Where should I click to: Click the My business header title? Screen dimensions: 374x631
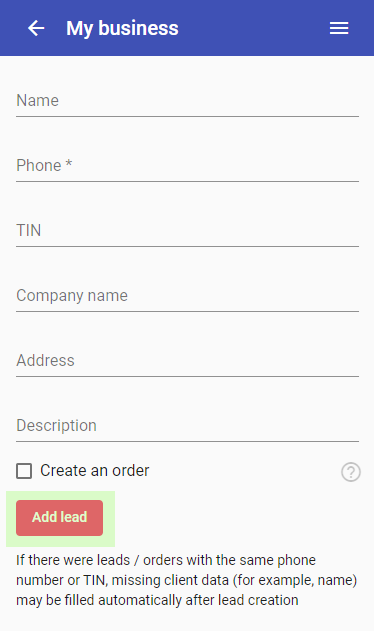[122, 28]
